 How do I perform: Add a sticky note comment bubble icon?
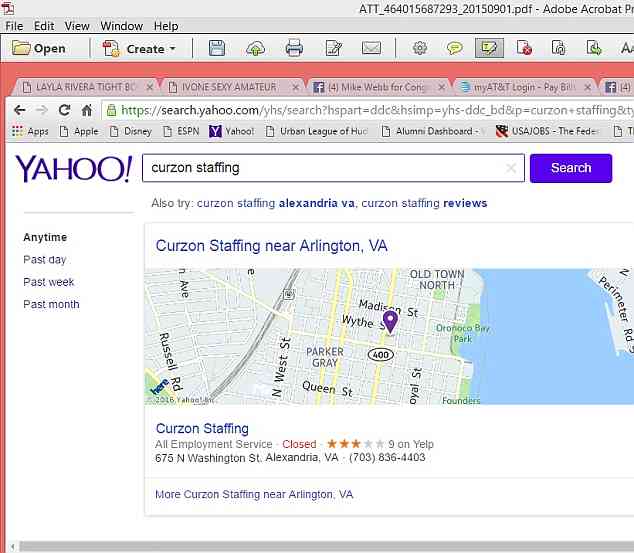[x=455, y=49]
